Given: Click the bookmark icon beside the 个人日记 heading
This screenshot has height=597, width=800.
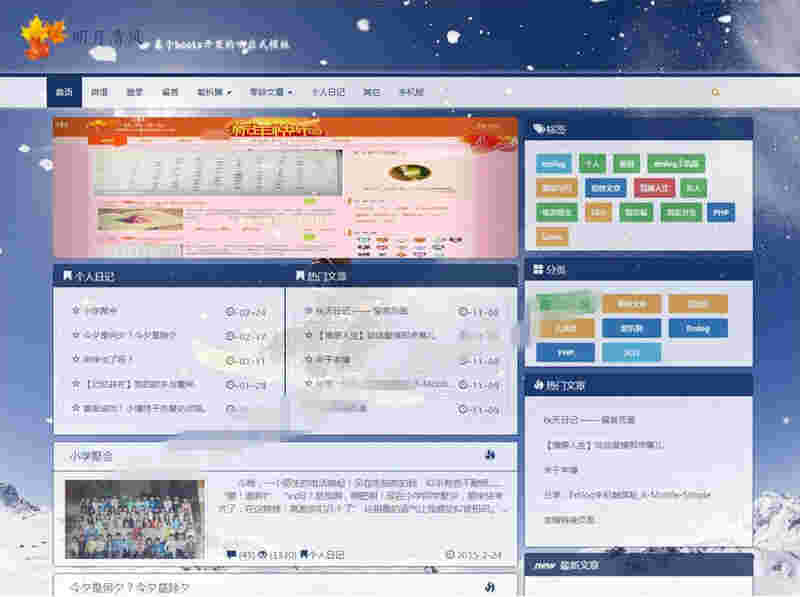Looking at the screenshot, I should (67, 276).
